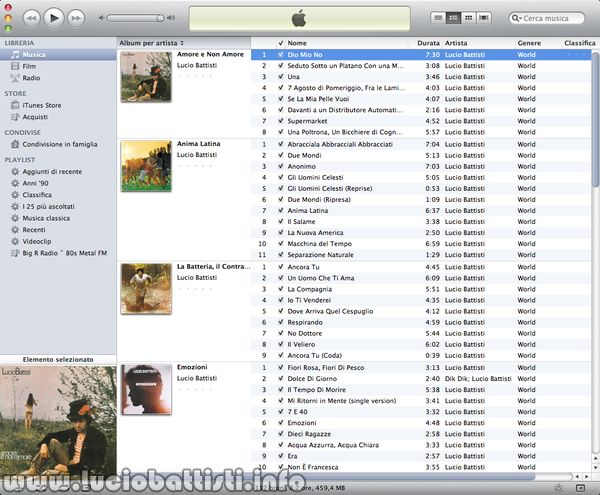Open Radio in the library sidebar
The height and width of the screenshot is (495, 600).
(58, 78)
